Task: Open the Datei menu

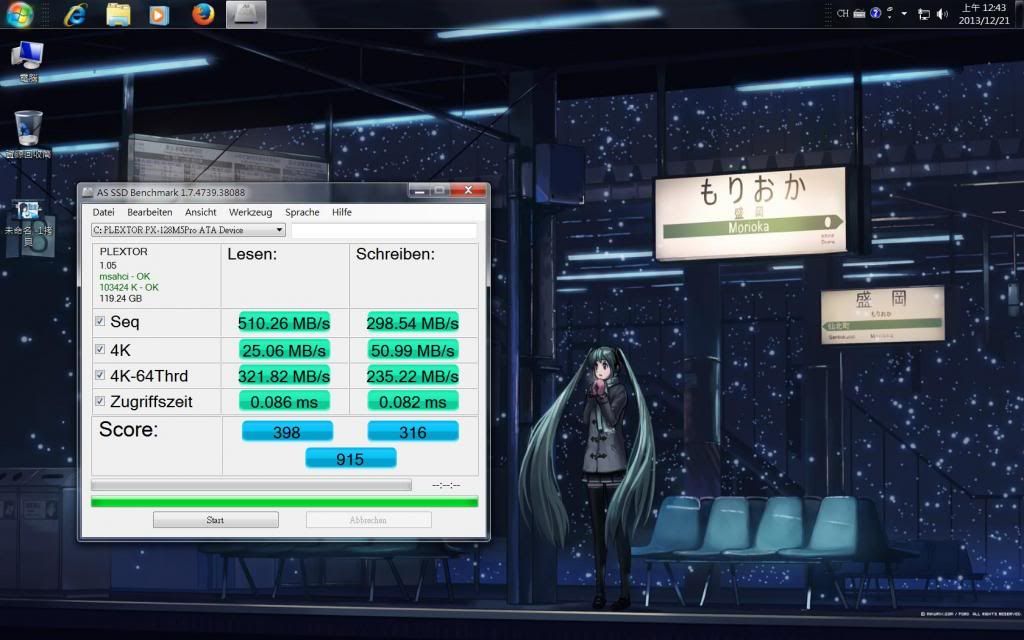Action: coord(103,212)
